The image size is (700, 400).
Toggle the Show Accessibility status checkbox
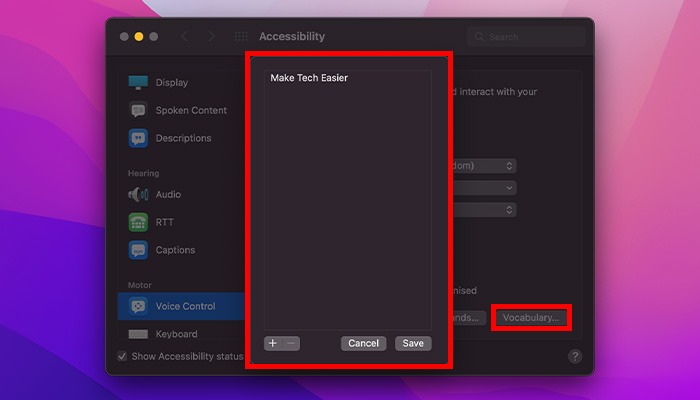pyautogui.click(x=122, y=356)
